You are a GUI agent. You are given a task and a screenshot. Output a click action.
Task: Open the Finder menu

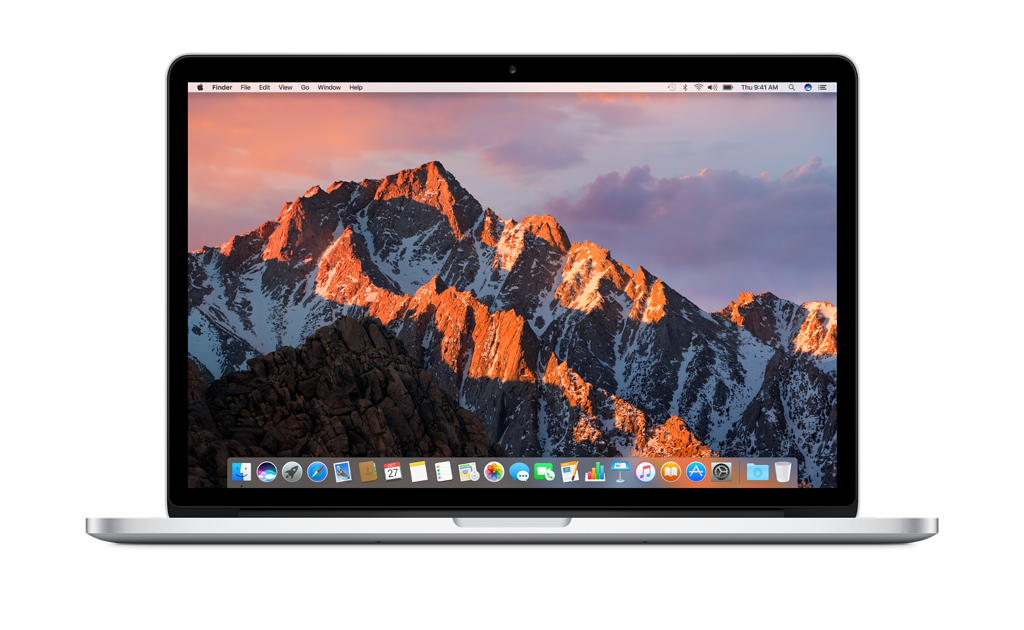[x=222, y=87]
